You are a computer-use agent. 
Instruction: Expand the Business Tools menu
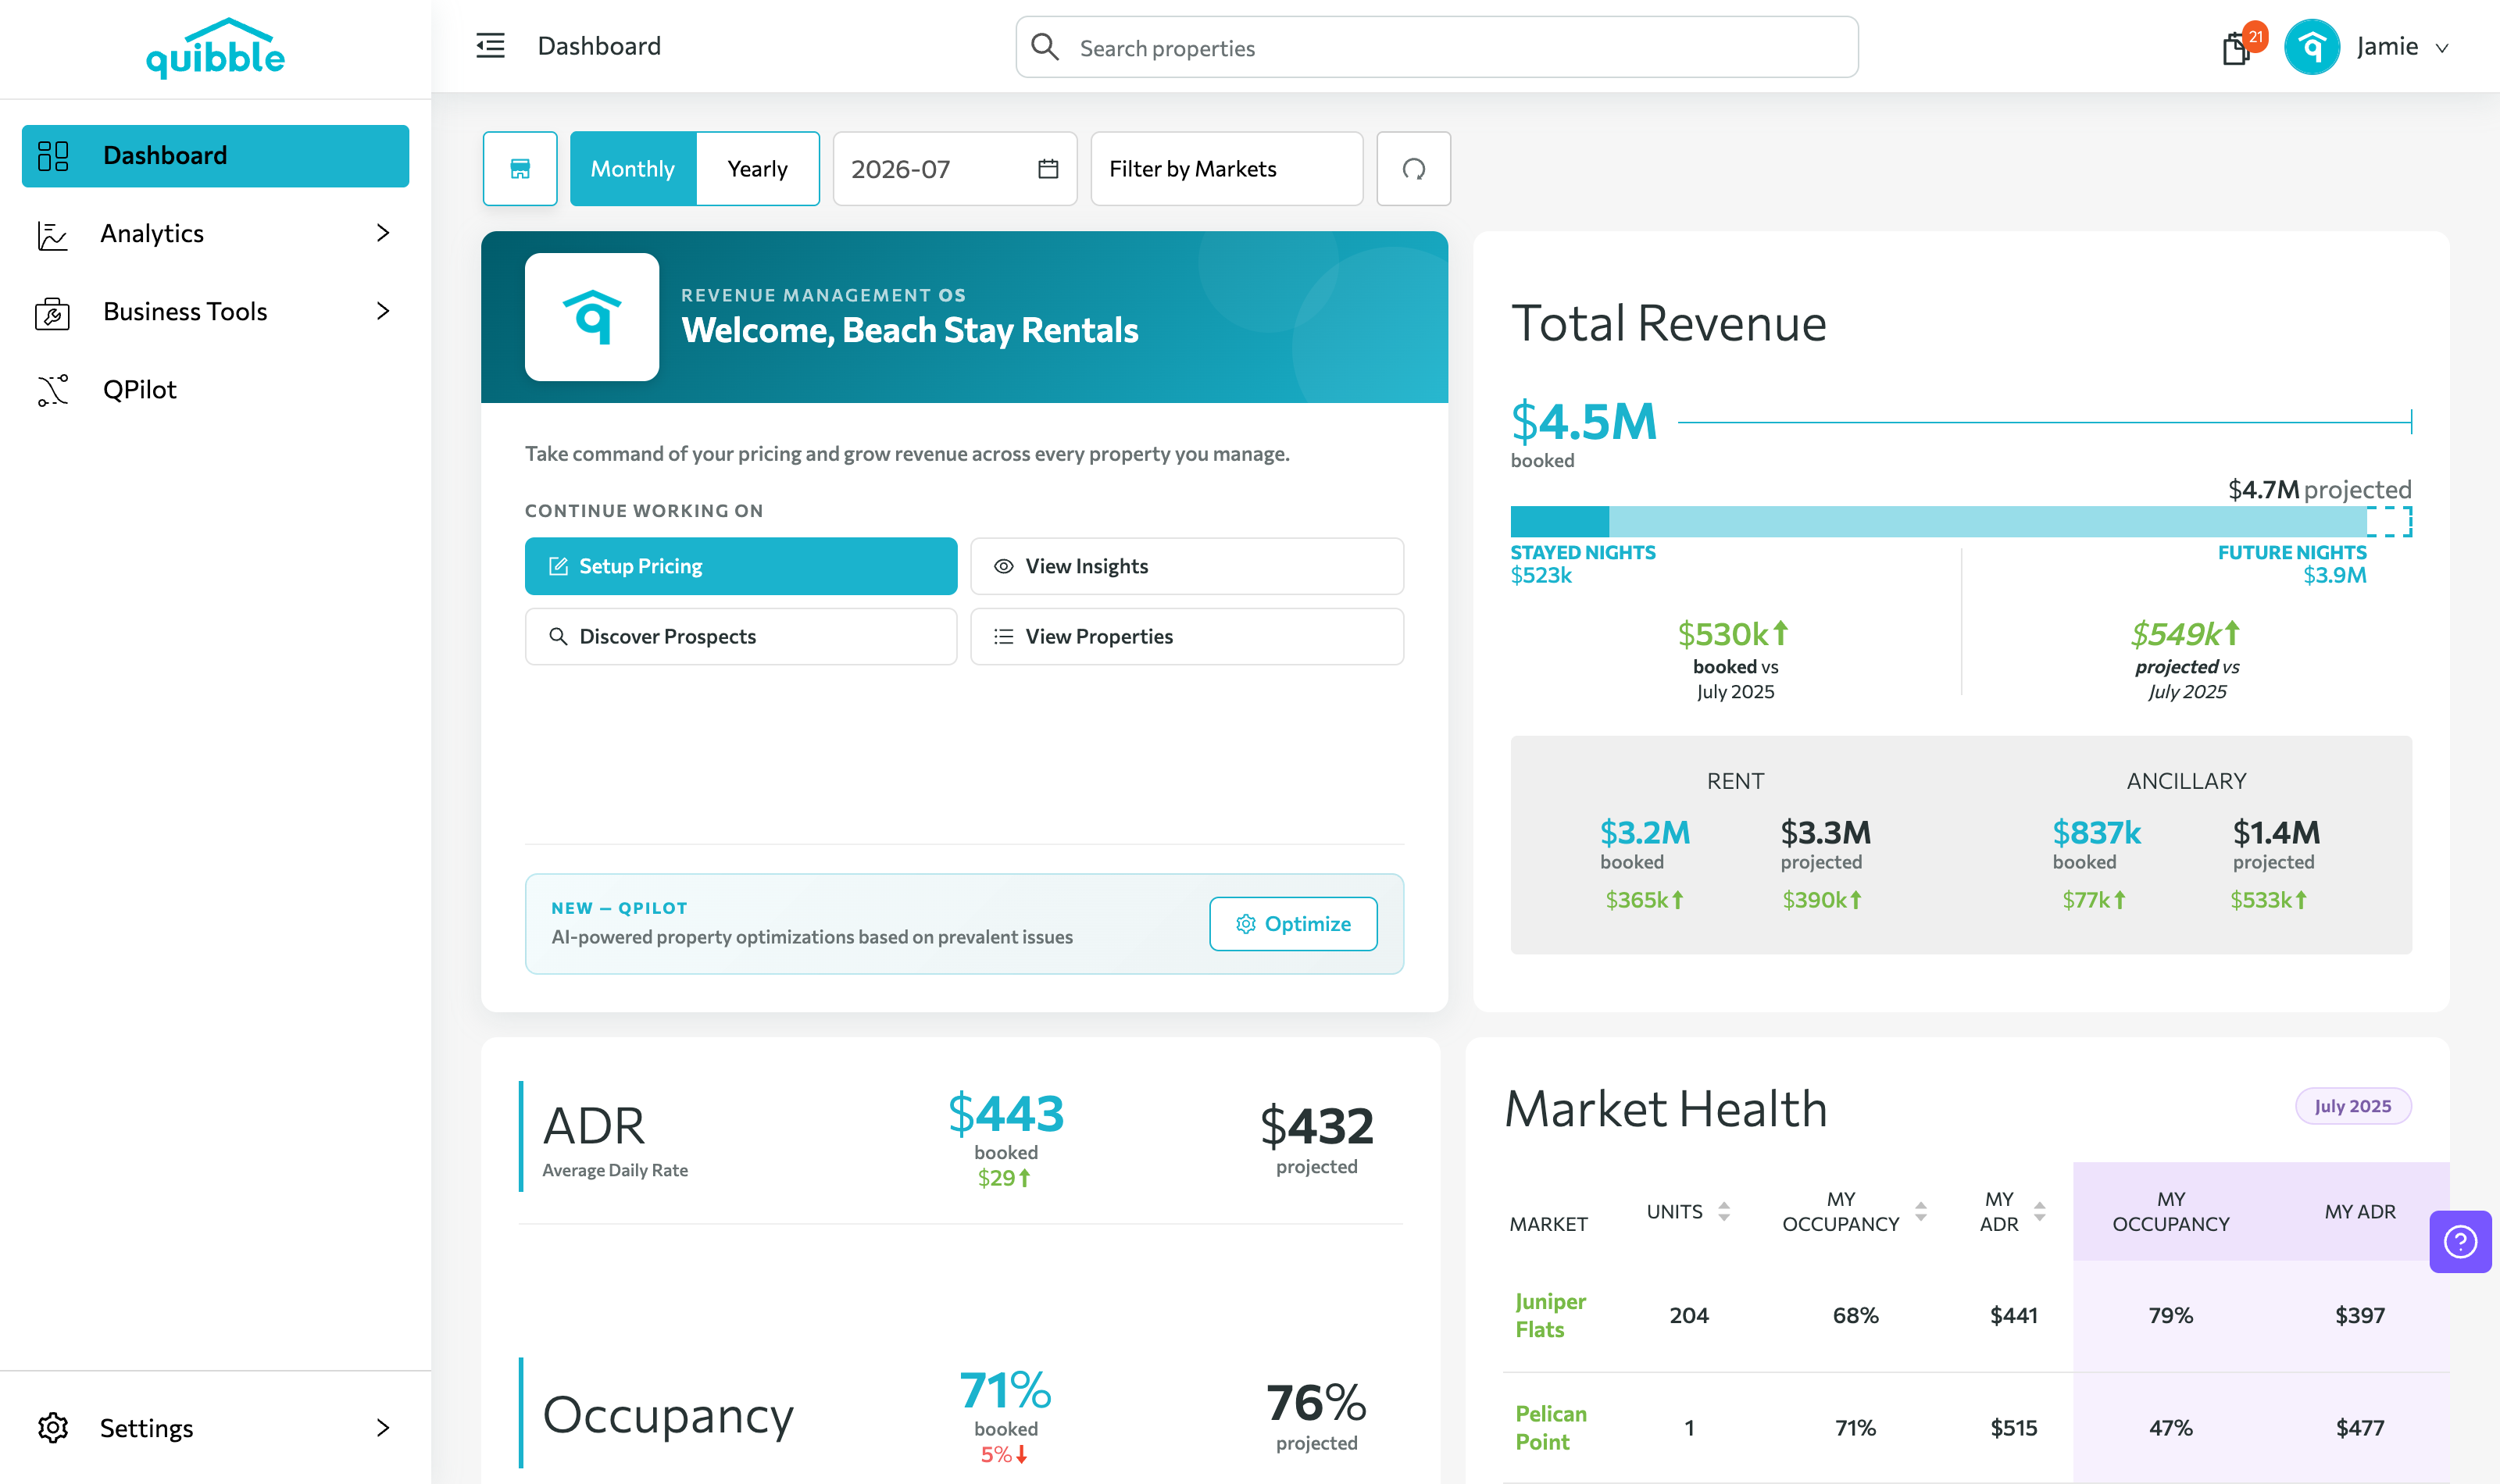383,311
